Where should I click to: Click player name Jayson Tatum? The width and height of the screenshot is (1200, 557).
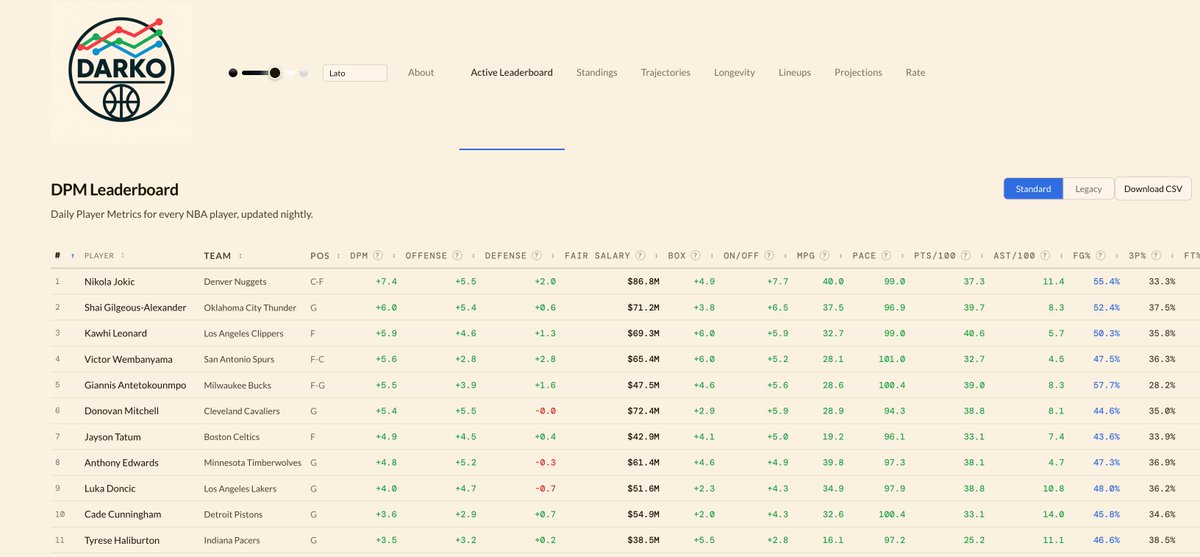click(113, 437)
